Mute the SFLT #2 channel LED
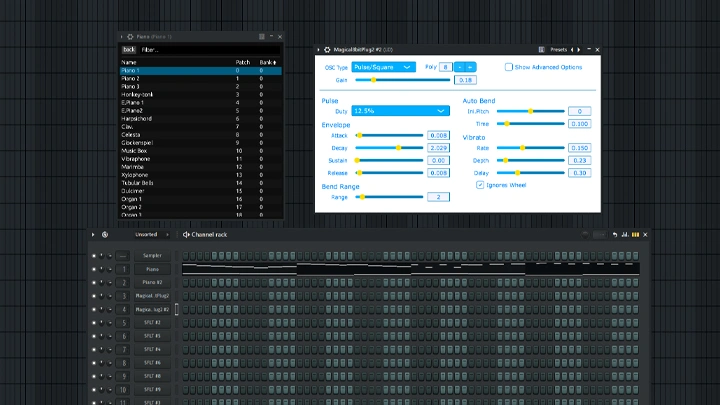This screenshot has width=720, height=405. pos(94,323)
